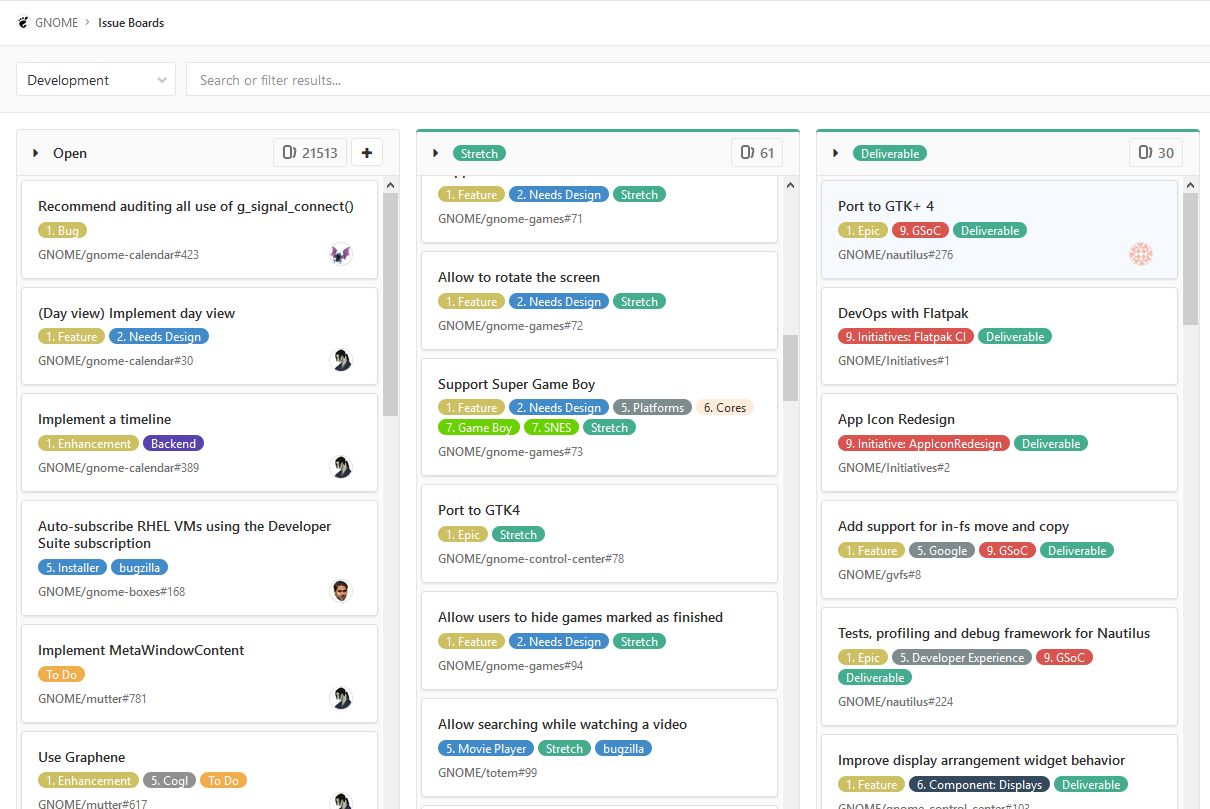The image size is (1210, 809).
Task: Click reference GNOME/gnome-games#73
Action: (x=510, y=452)
